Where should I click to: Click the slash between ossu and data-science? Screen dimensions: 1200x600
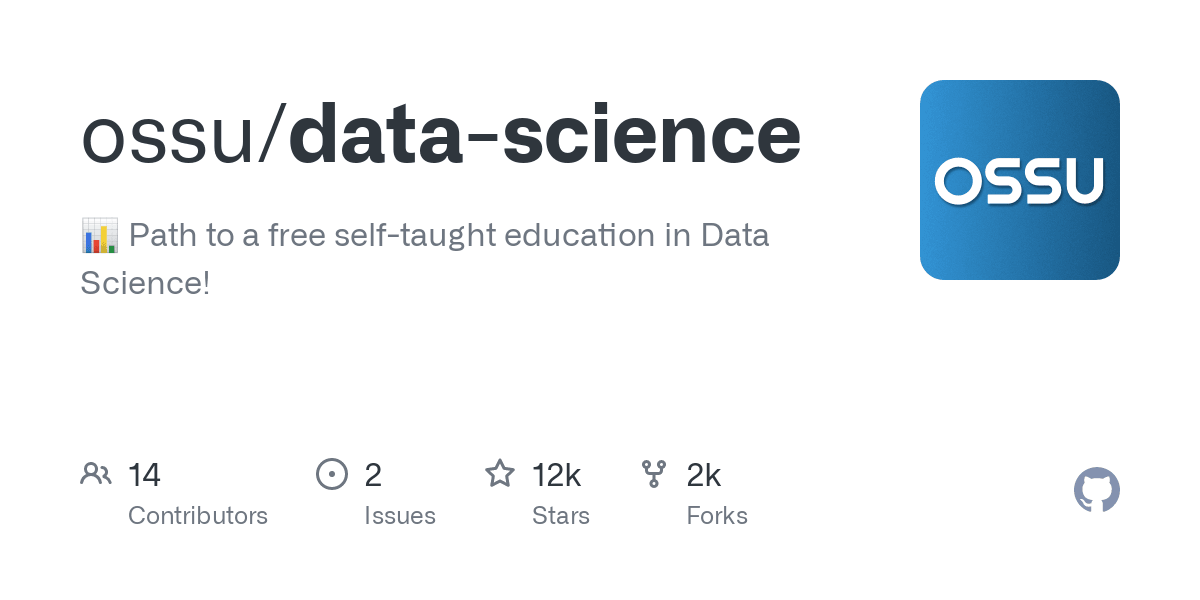coord(272,135)
